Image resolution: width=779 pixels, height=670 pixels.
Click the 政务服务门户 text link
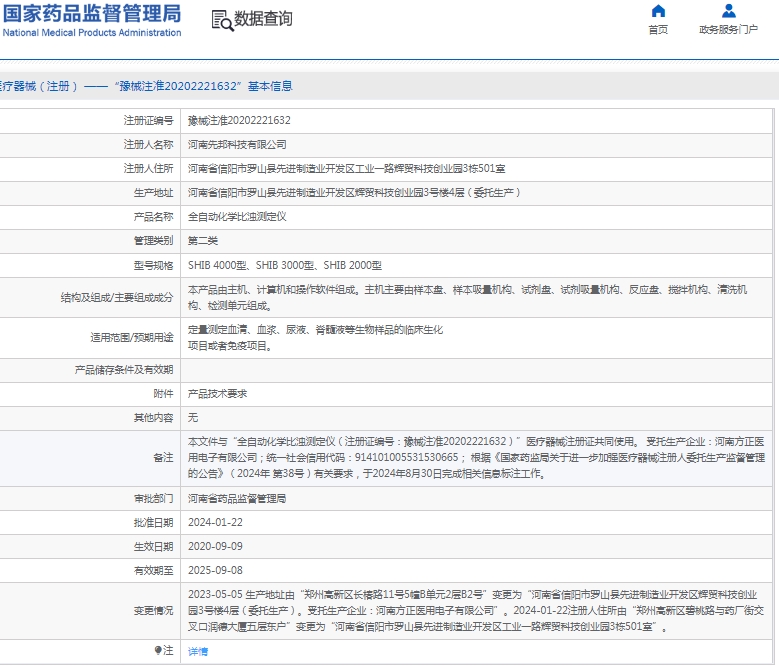728,30
